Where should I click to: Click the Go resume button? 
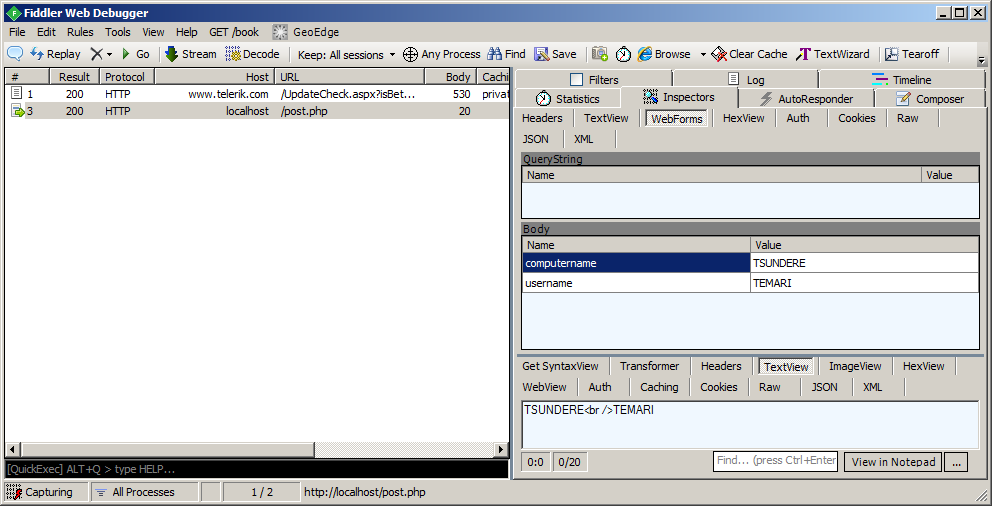coord(135,54)
